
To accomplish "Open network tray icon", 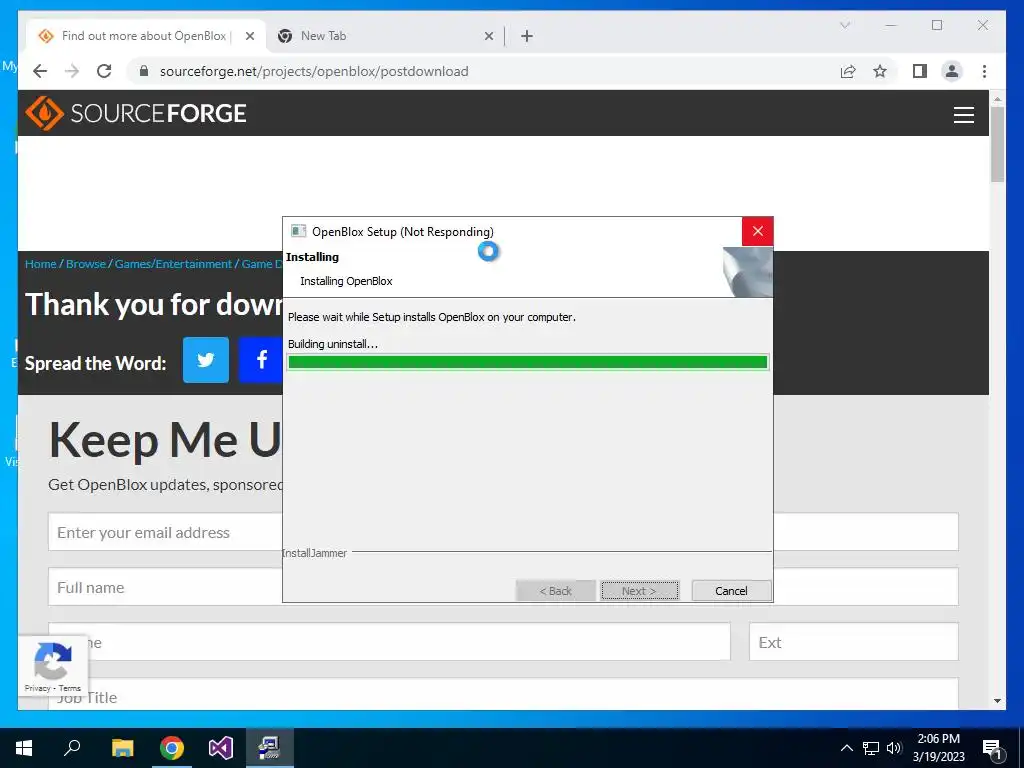I will point(871,748).
